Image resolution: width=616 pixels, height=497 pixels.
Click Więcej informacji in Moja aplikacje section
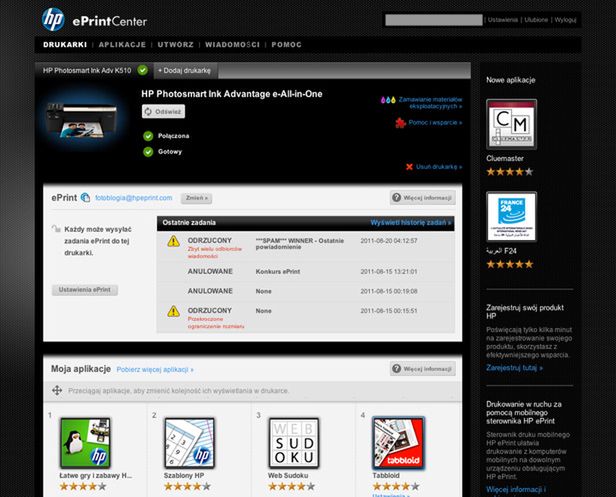tap(423, 369)
